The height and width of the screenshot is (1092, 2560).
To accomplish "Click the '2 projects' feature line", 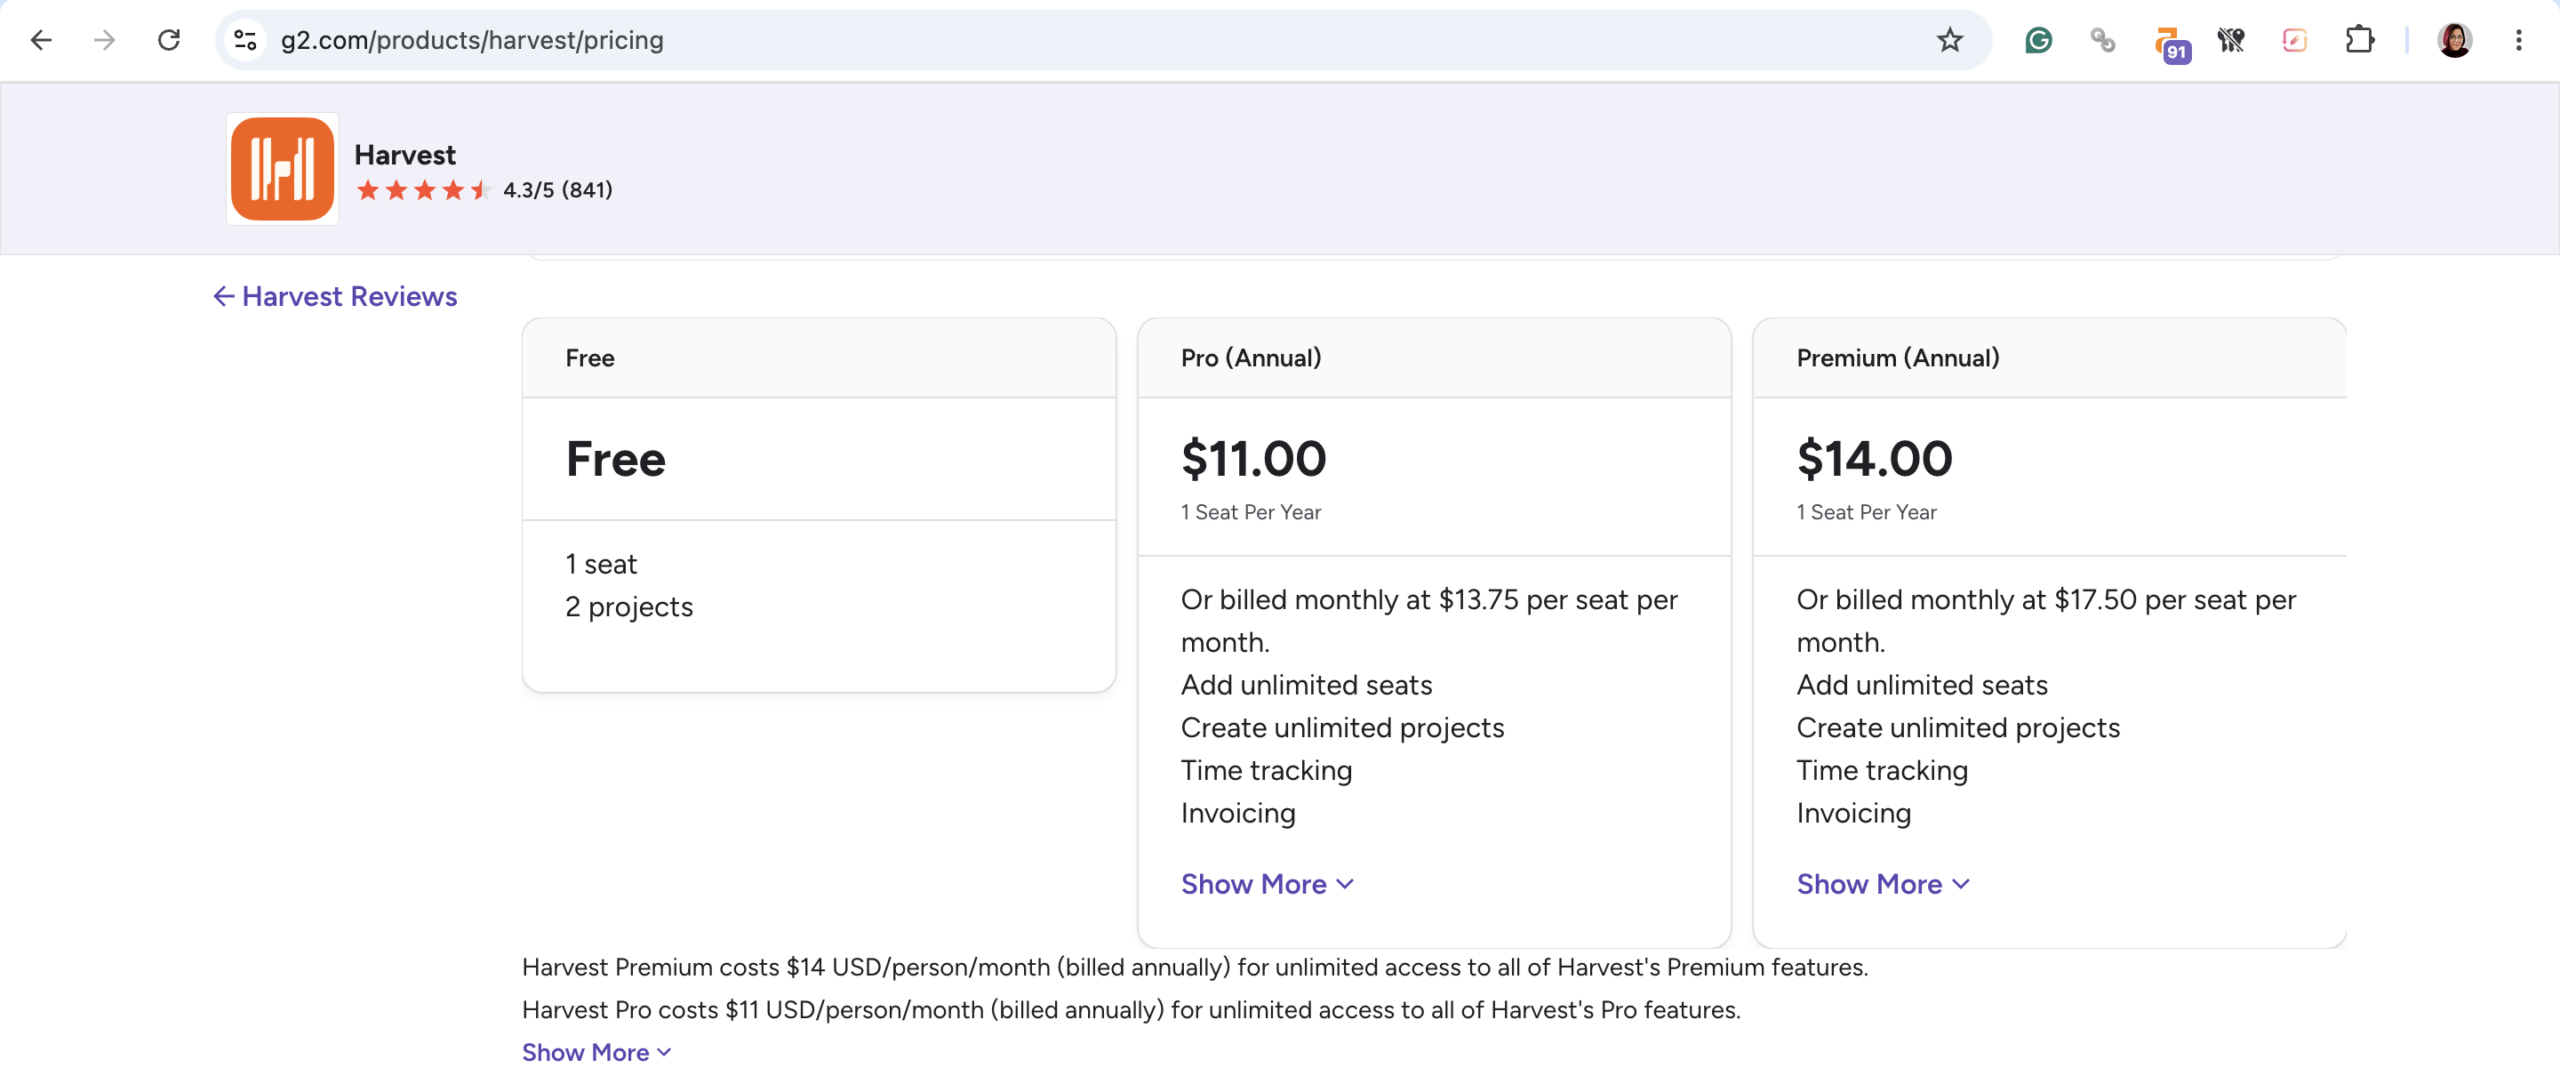I will point(629,607).
